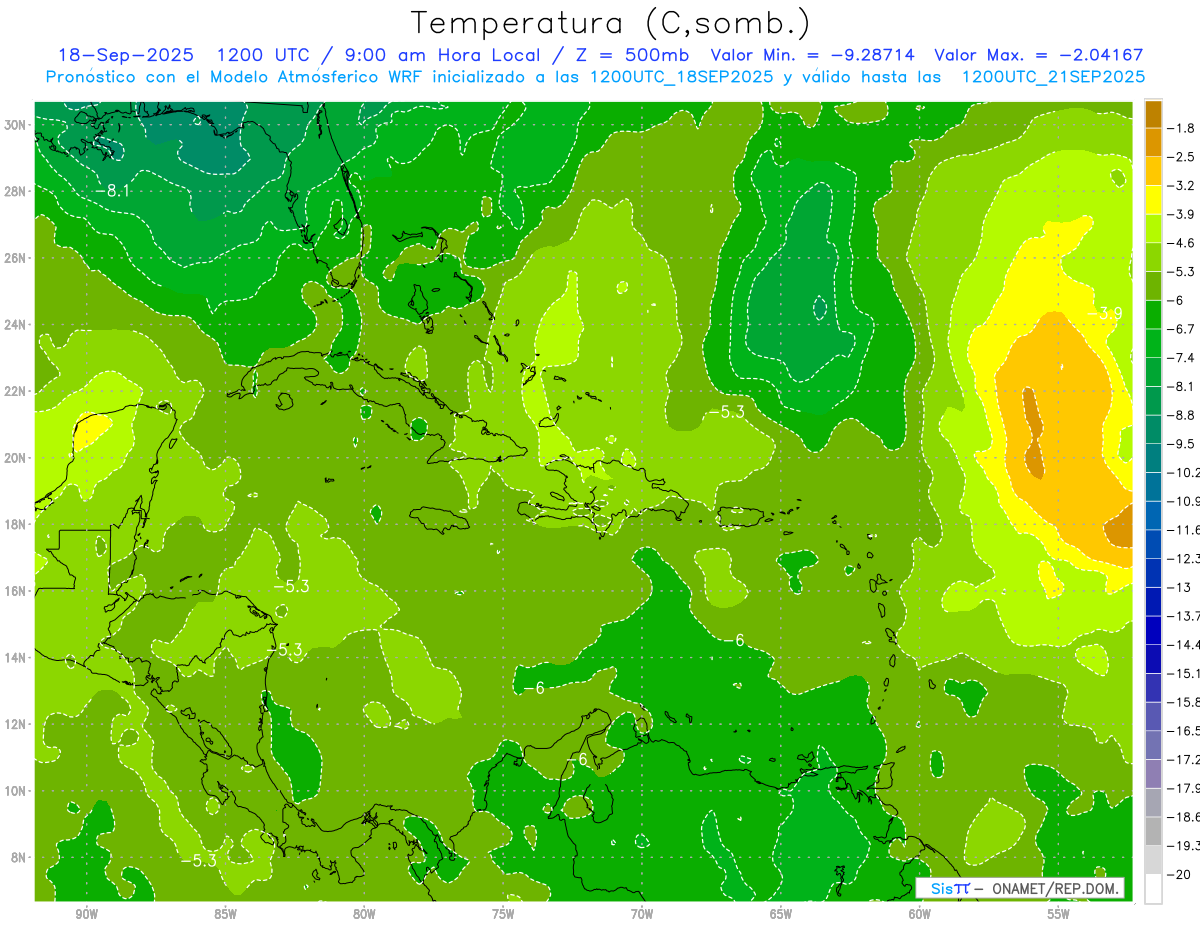Click the 1200UTC_21SEP2025 valid-until time text
The width and height of the screenshot is (1200, 927).
point(1052,77)
